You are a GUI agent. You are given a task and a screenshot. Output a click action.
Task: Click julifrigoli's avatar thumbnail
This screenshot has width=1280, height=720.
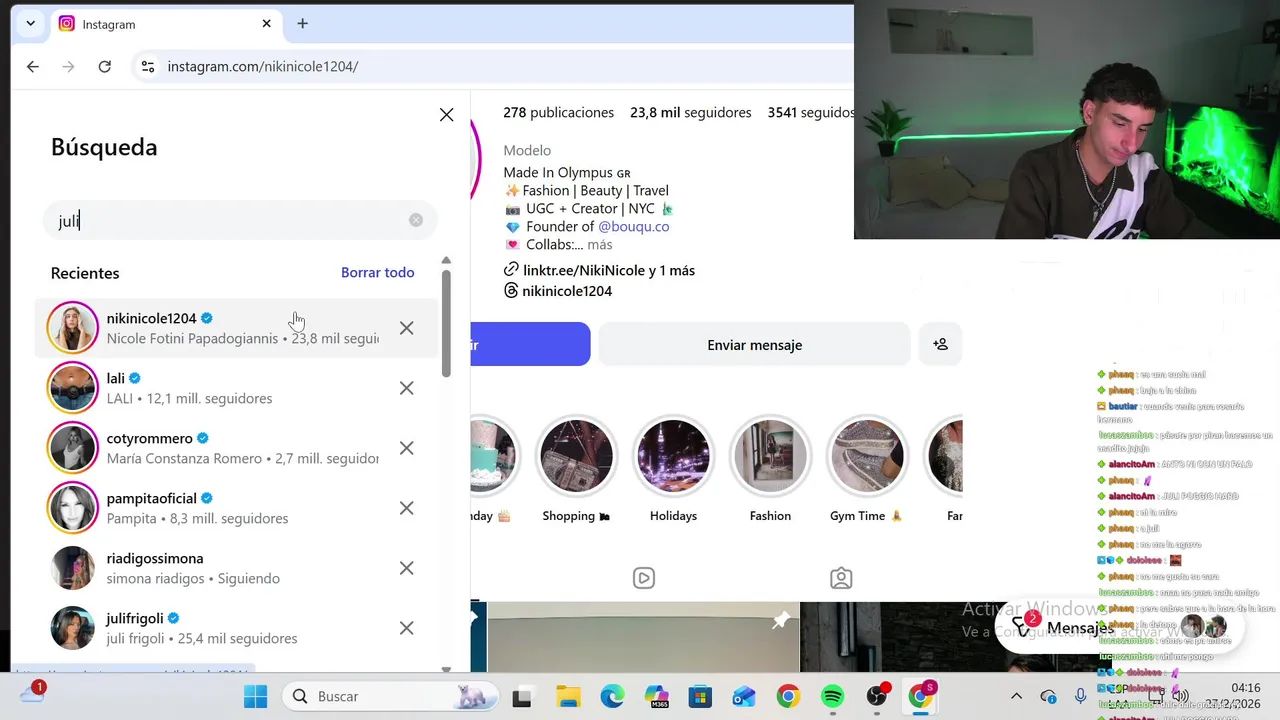73,628
